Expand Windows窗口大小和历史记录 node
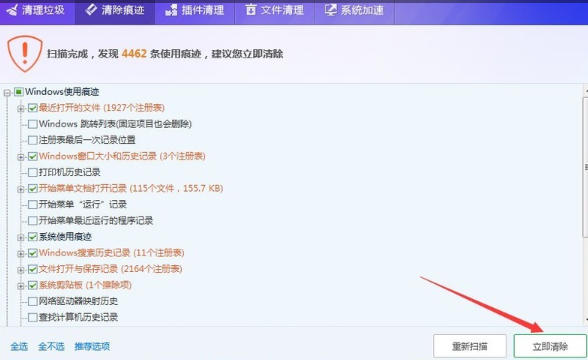The width and height of the screenshot is (588, 360). tap(21, 157)
